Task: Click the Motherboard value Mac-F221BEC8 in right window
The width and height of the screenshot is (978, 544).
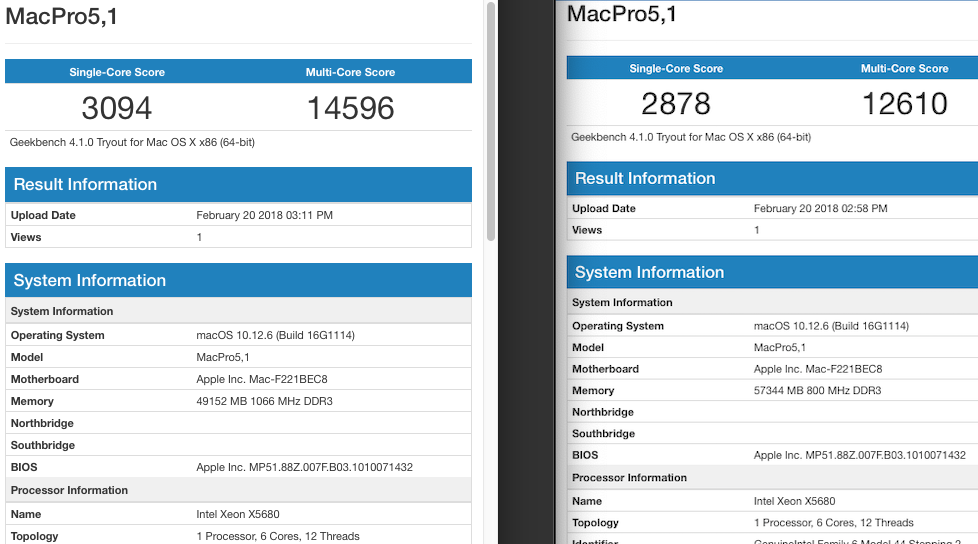Action: [x=818, y=369]
